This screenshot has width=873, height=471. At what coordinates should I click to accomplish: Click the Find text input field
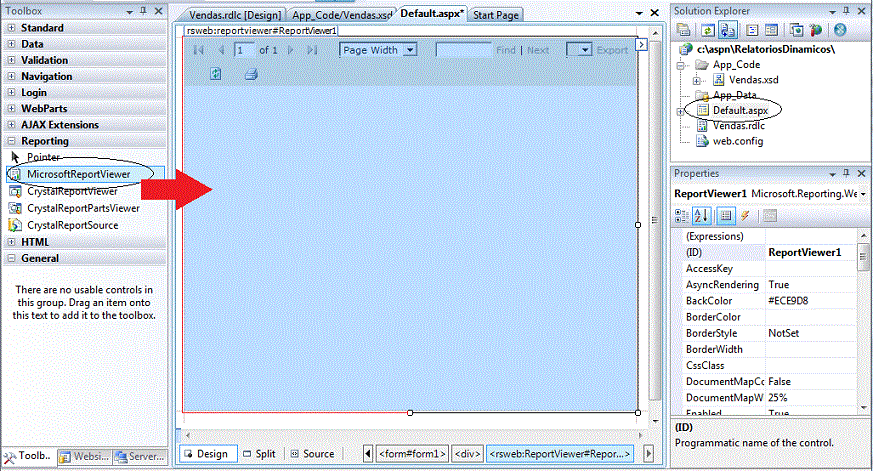463,50
